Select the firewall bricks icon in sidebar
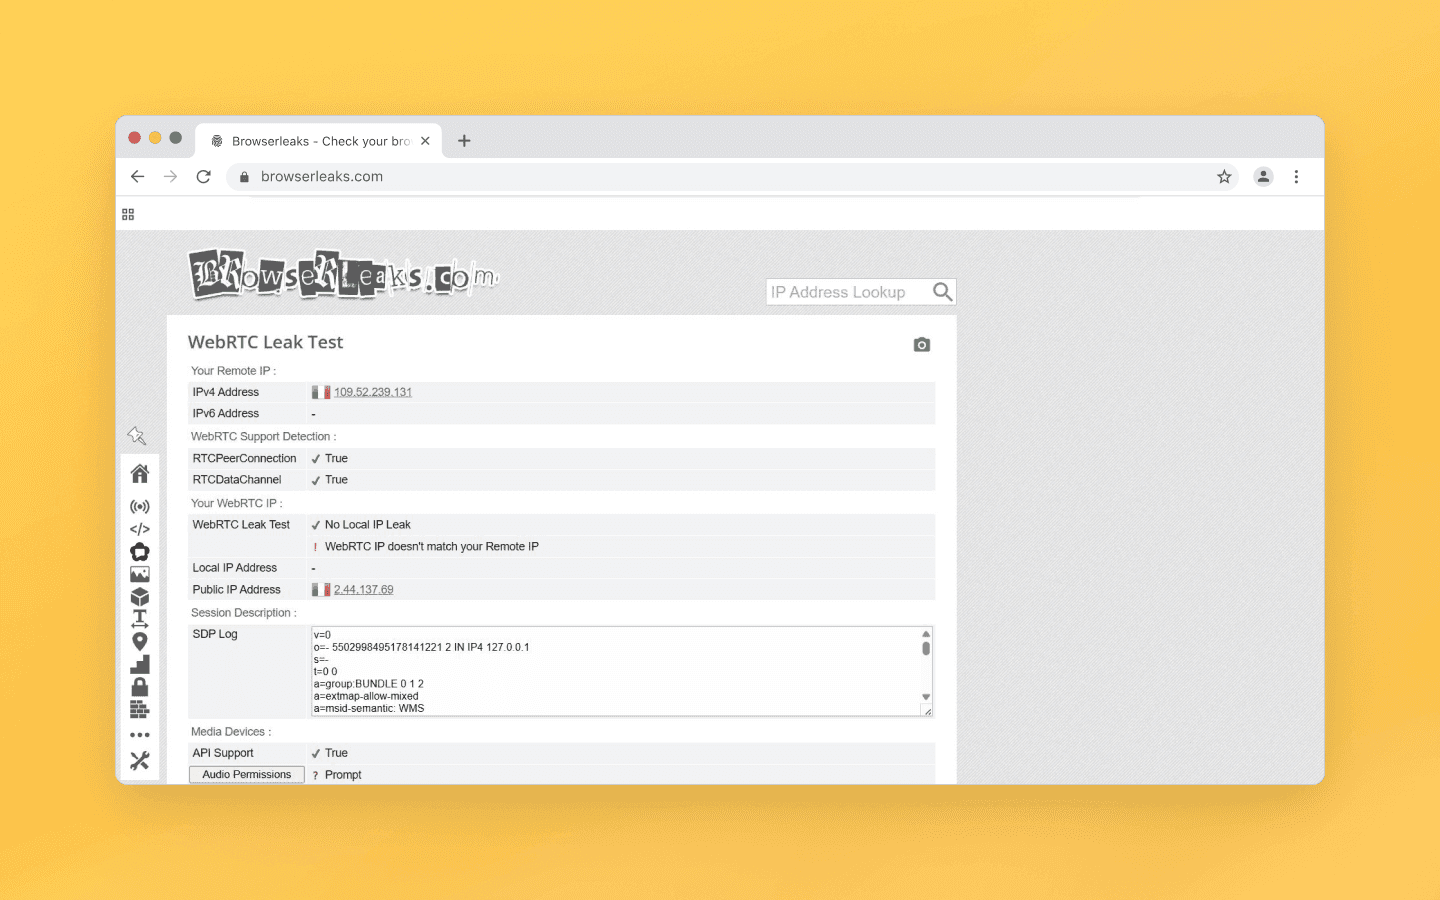 pos(140,709)
